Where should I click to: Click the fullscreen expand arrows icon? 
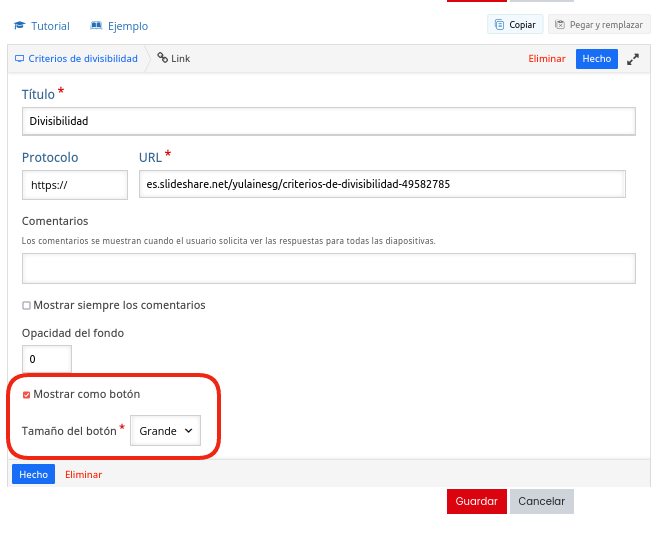pyautogui.click(x=633, y=59)
